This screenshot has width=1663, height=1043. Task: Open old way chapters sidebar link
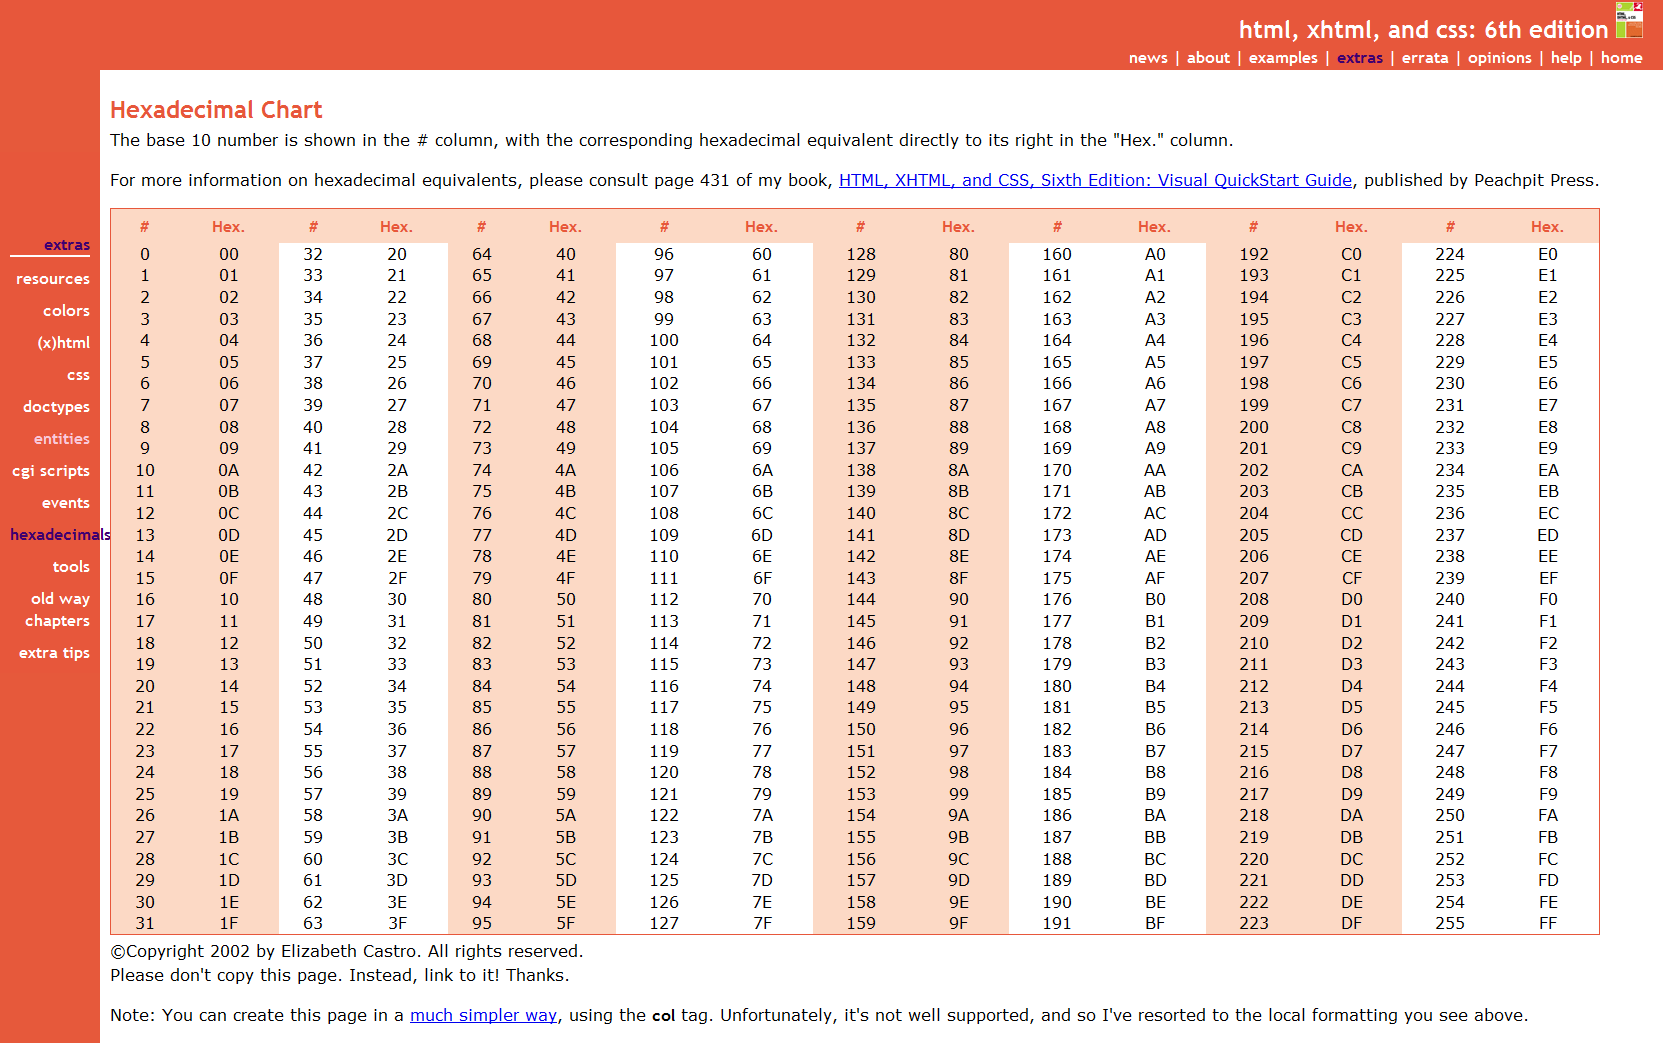click(x=58, y=610)
